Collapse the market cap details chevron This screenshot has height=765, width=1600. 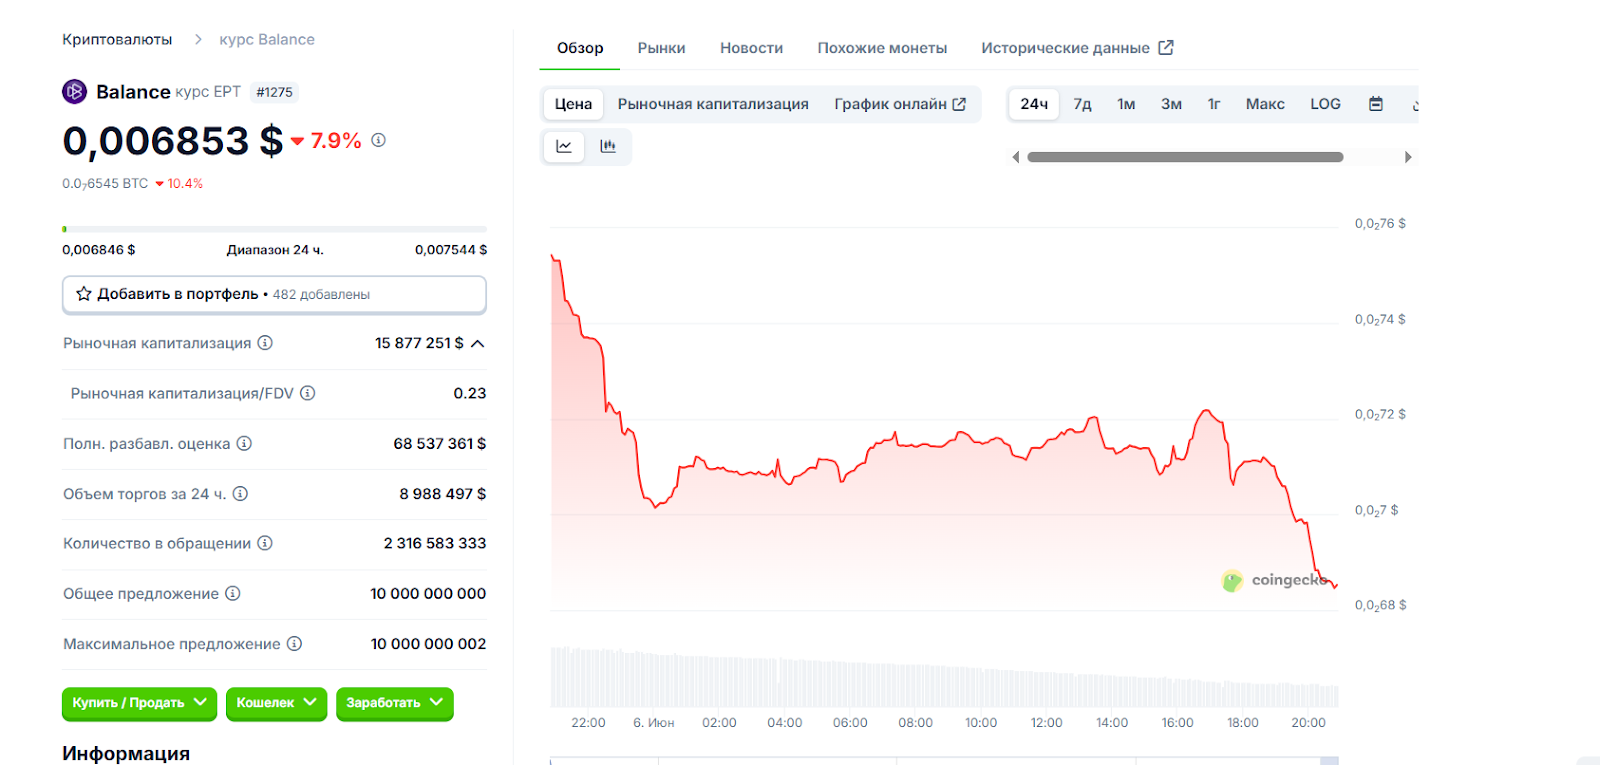[478, 343]
